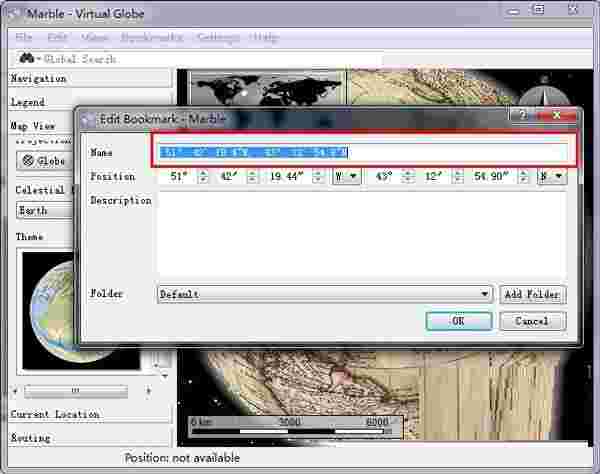The image size is (600, 474).
Task: Adjust the latitude seconds stepper
Action: pyautogui.click(x=523, y=176)
